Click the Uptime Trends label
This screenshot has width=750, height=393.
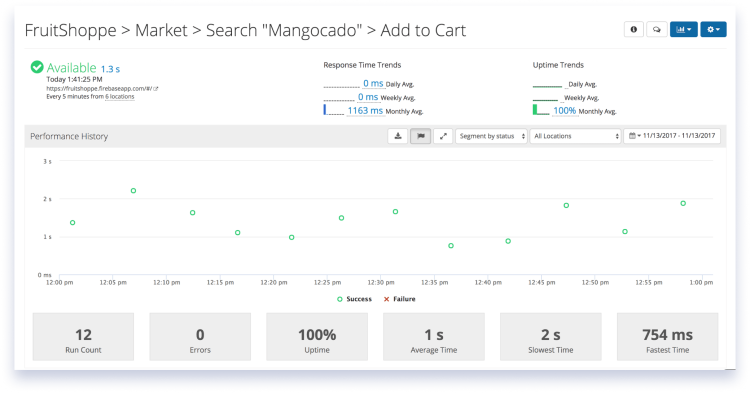click(558, 65)
